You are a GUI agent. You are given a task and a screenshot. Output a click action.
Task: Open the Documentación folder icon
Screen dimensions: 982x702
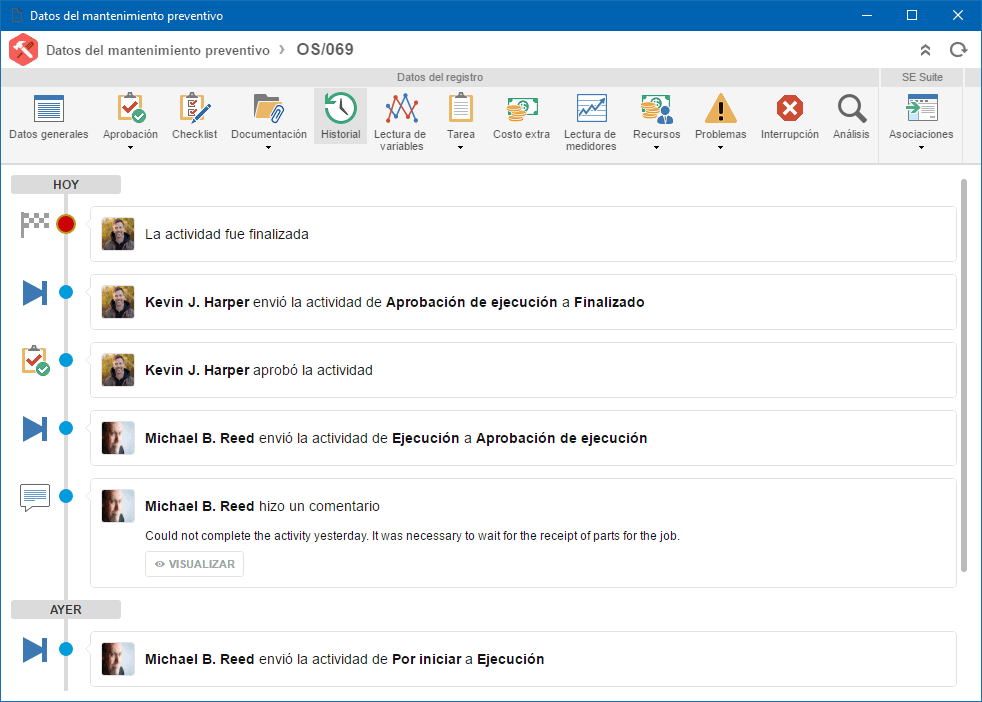(x=268, y=108)
